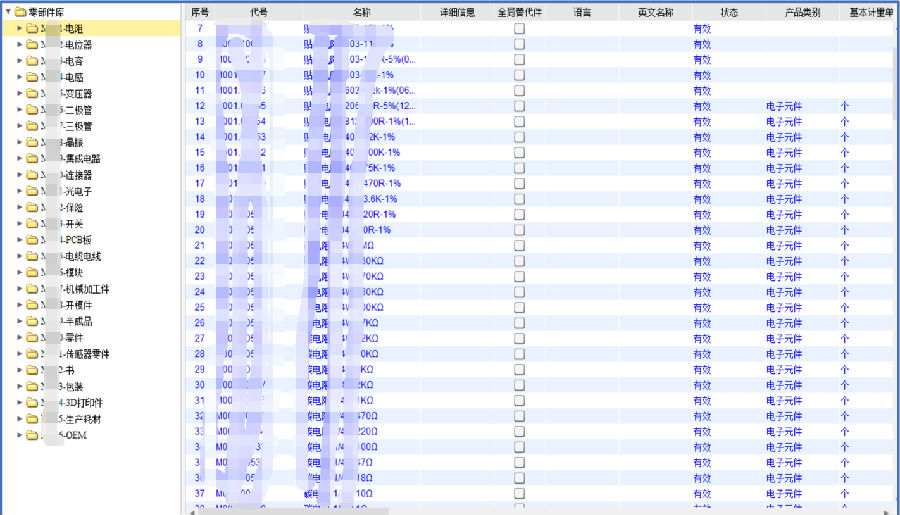
Task: Tick the 全局替代件 checkbox in row 37
Action: 519,493
